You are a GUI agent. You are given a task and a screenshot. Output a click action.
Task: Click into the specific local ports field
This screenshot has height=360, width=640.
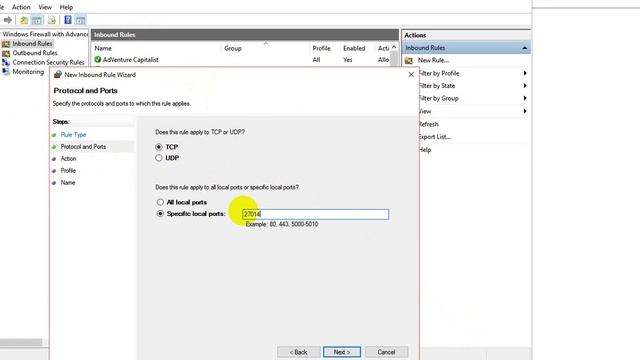316,214
